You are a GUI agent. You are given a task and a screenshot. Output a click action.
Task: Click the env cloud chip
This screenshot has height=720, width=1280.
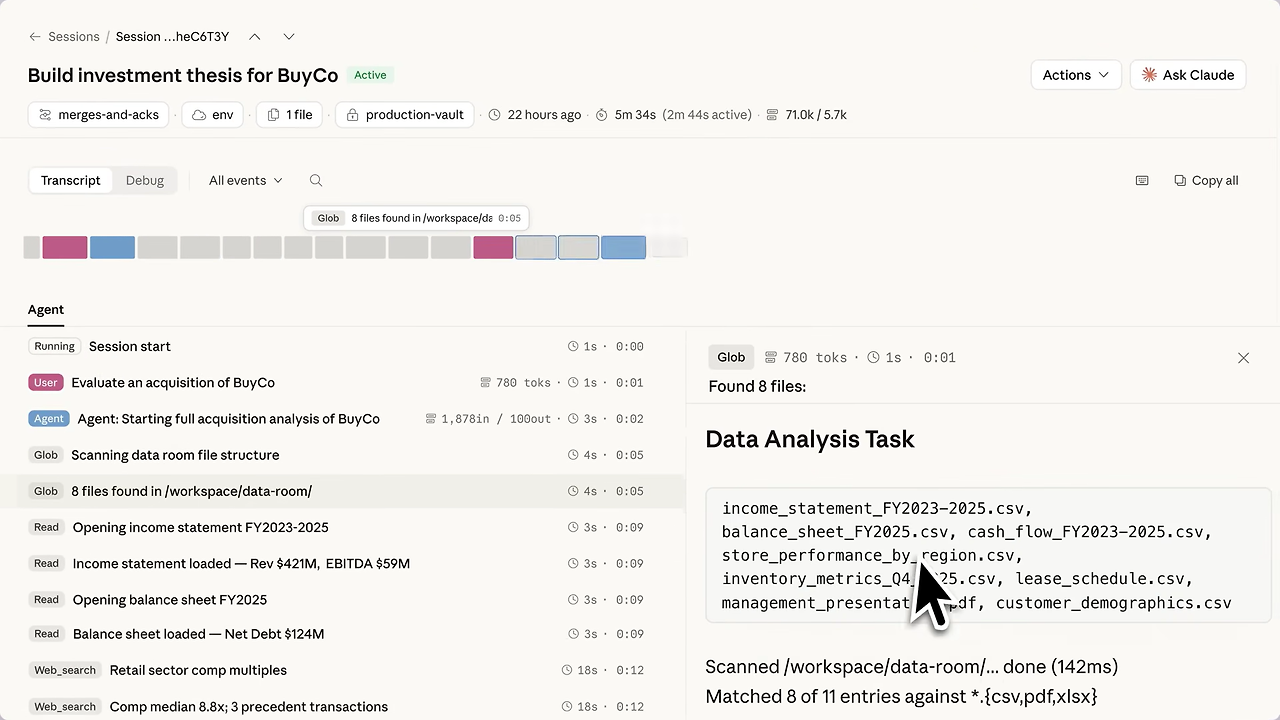(x=212, y=115)
